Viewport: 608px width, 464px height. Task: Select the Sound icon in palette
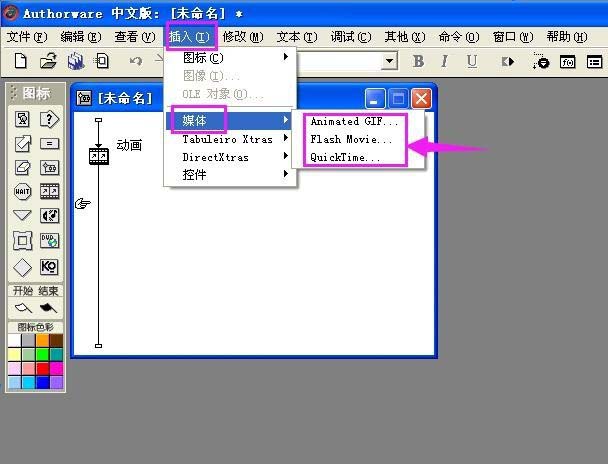[x=50, y=216]
